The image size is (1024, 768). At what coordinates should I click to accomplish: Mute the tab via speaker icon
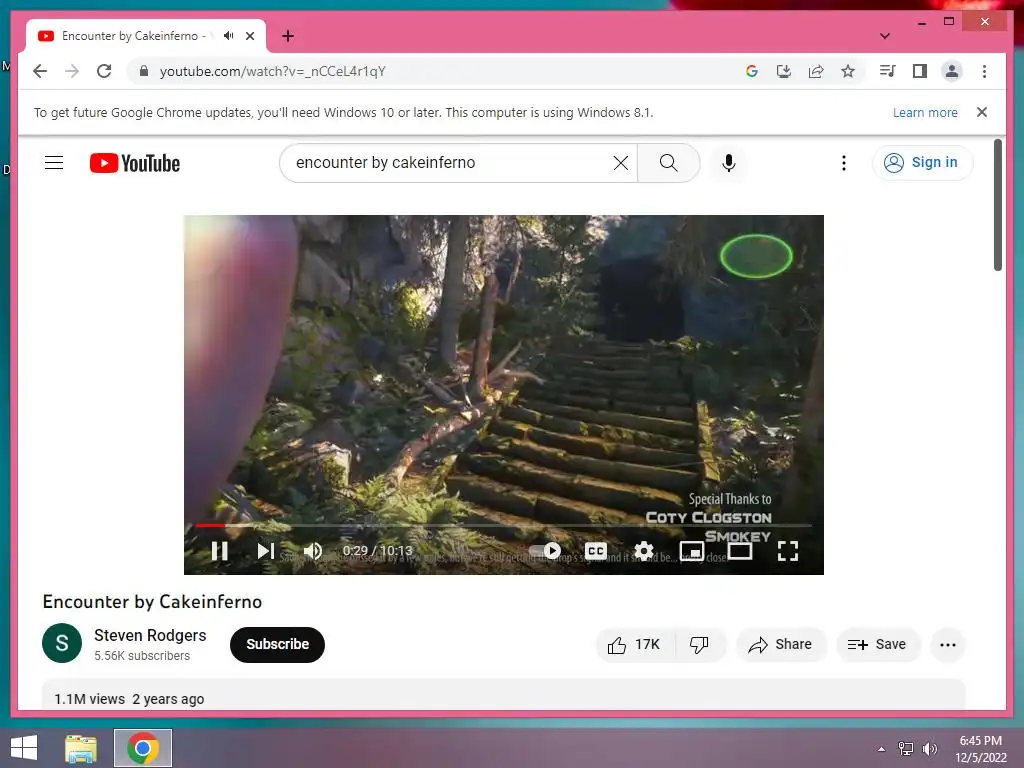(x=229, y=36)
